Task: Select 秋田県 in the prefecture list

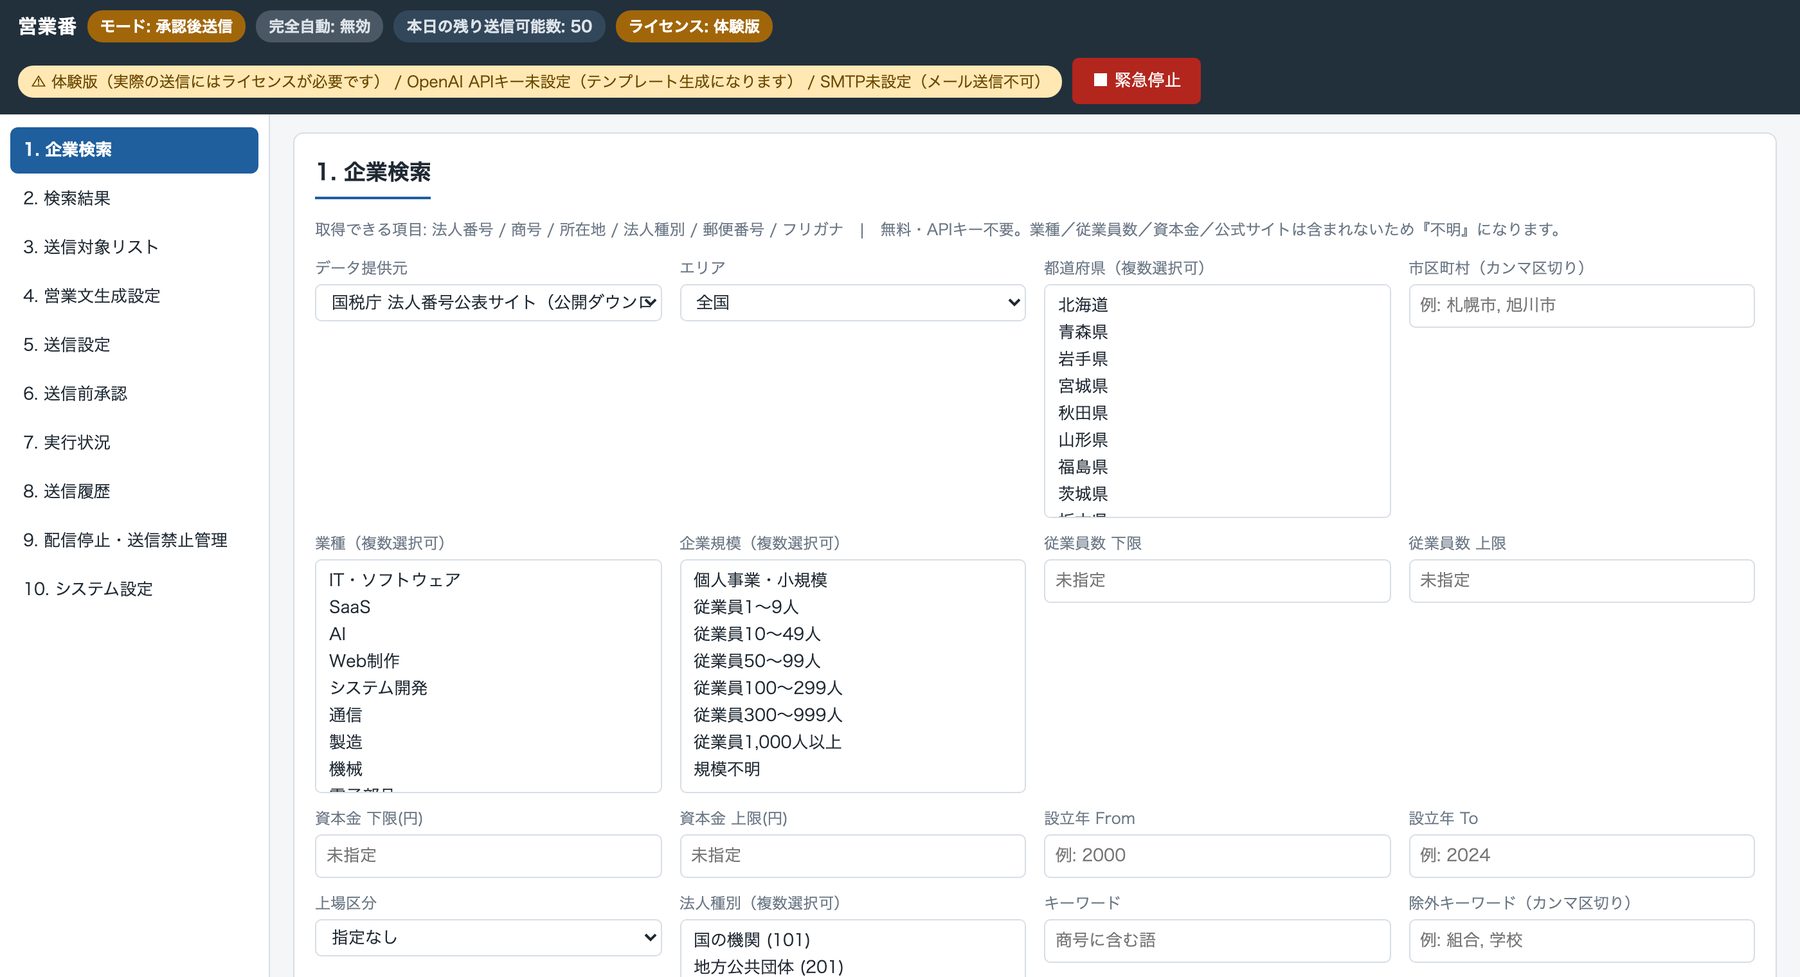Action: 1217,413
